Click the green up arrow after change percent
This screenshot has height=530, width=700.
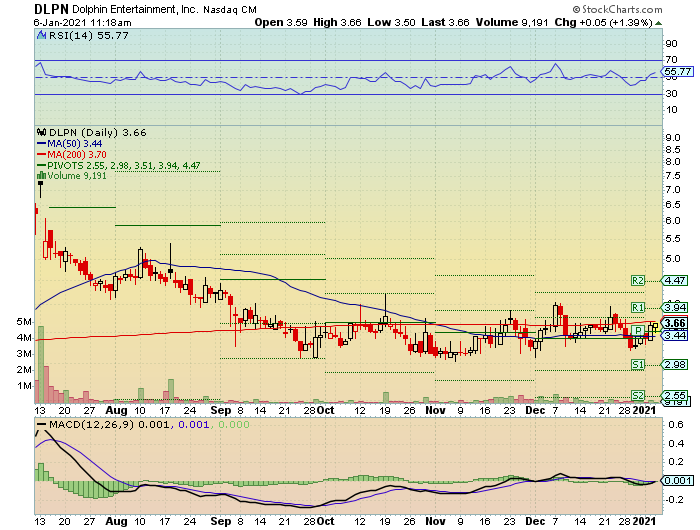(658, 23)
